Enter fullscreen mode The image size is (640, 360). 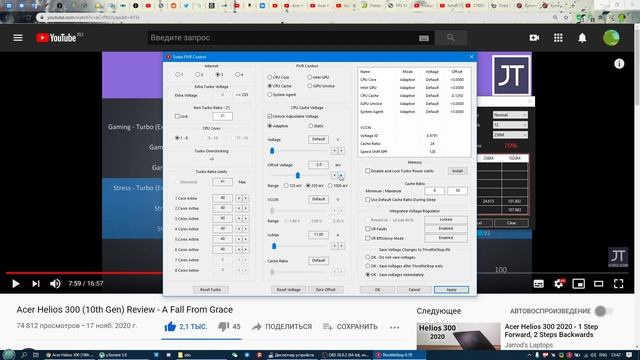618,284
